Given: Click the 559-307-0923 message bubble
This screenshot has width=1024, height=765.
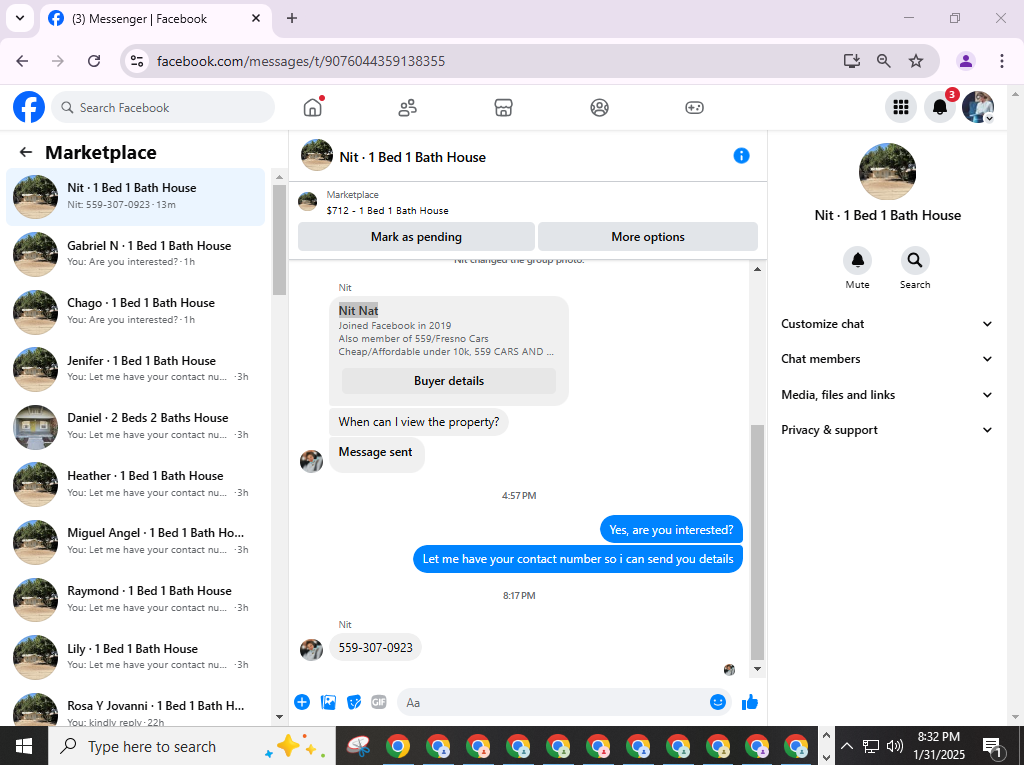Looking at the screenshot, I should (x=376, y=647).
